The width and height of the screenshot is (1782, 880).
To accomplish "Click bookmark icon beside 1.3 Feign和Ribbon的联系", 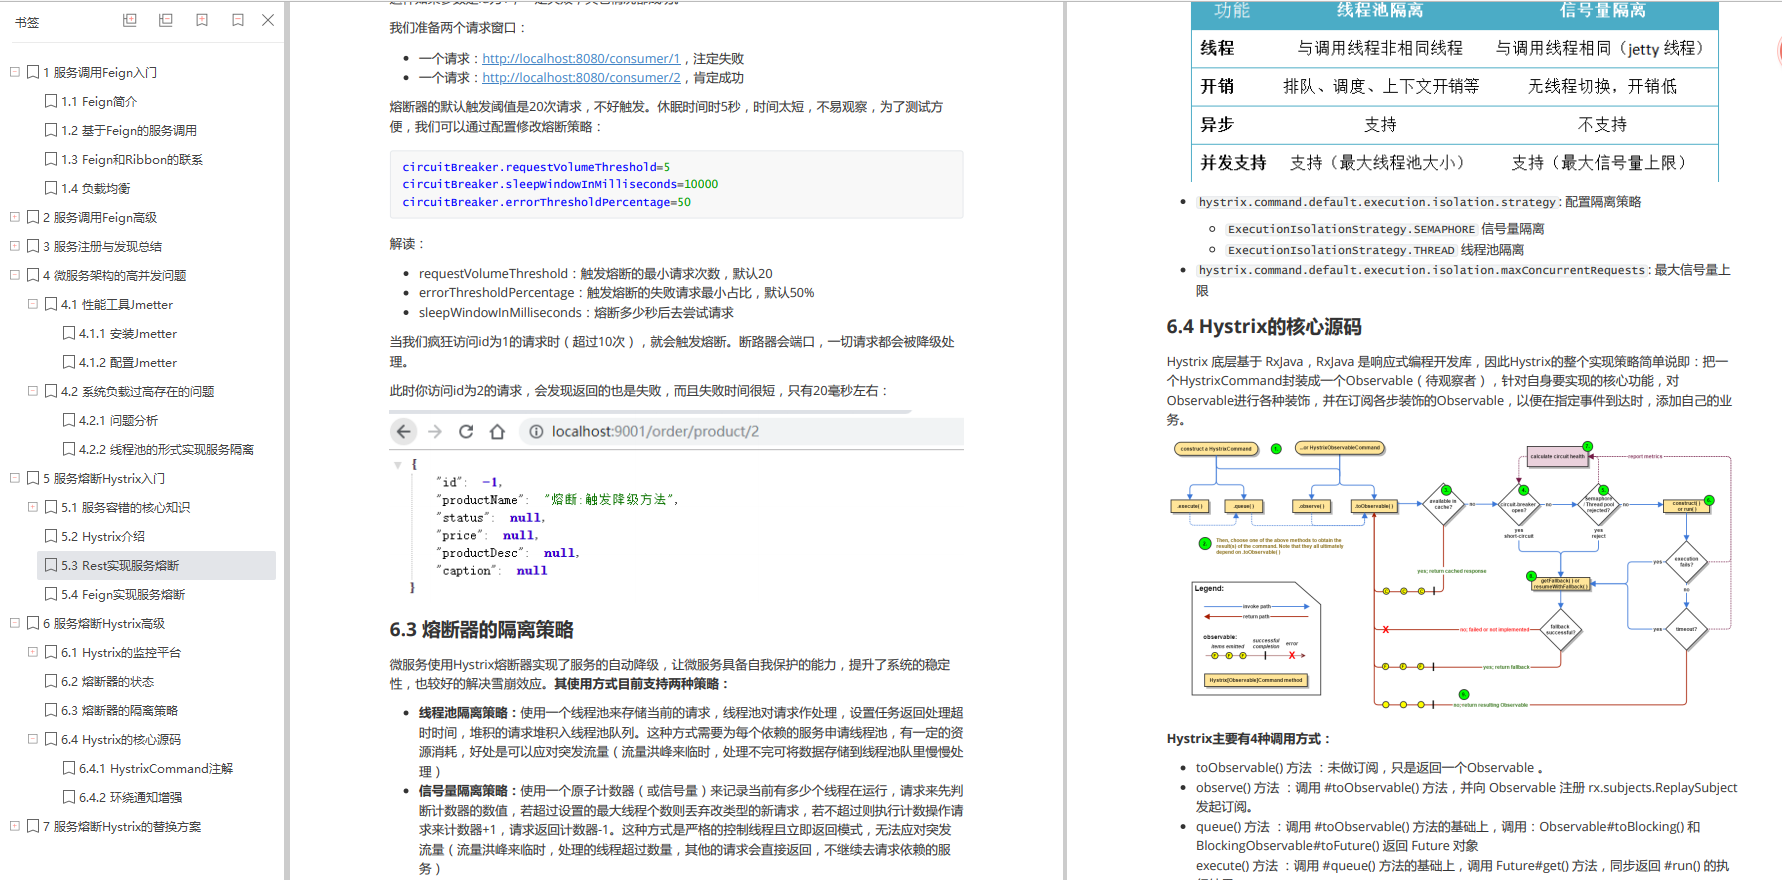I will 51,159.
